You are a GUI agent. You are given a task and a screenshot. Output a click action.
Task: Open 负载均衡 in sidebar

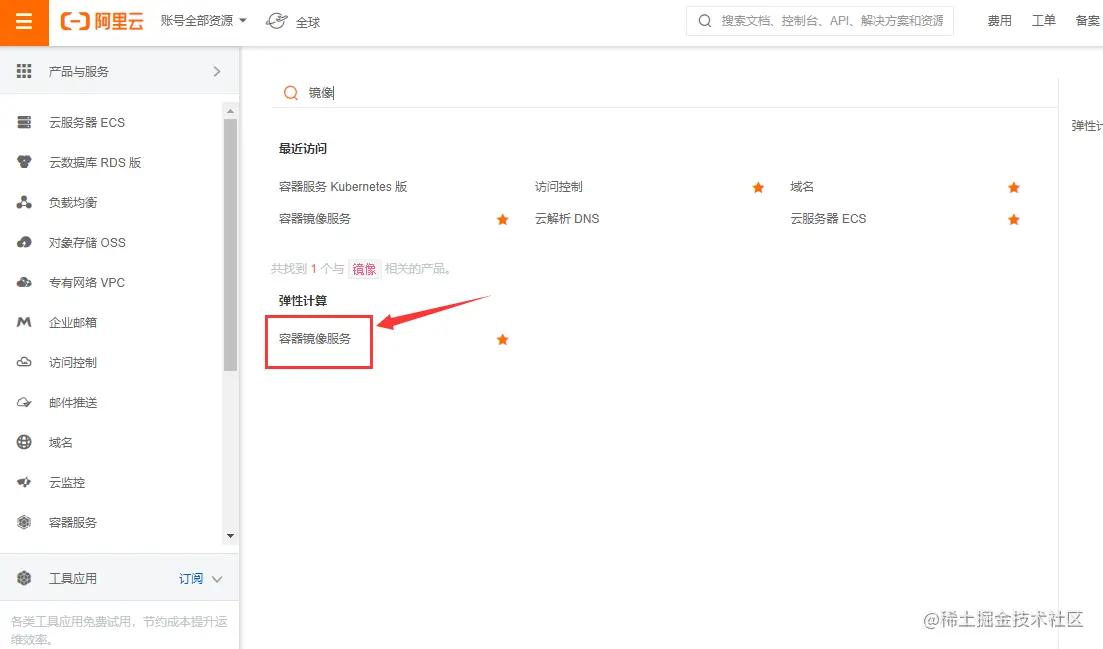pyautogui.click(x=72, y=203)
